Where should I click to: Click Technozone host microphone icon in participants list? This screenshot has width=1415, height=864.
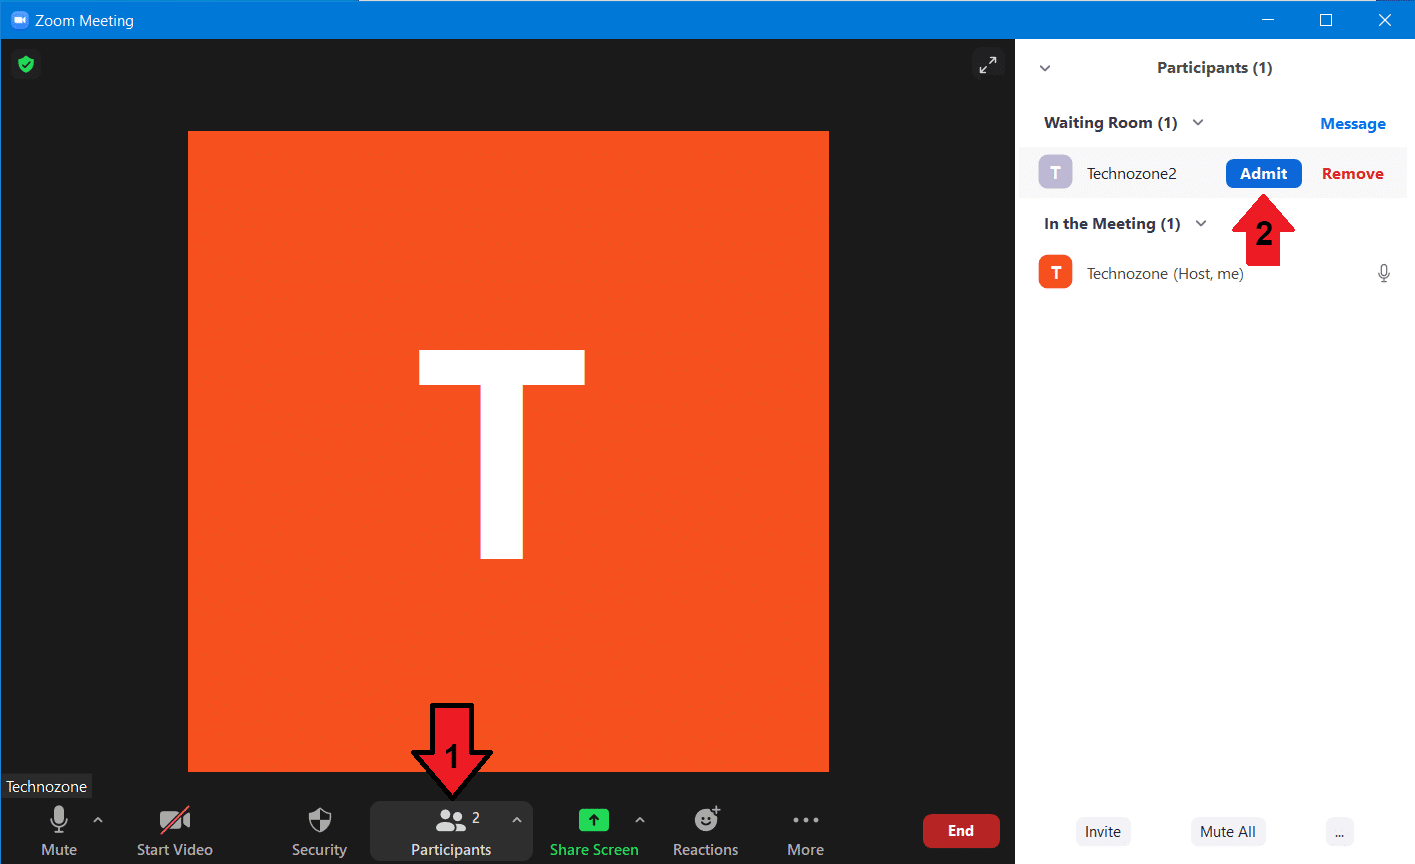click(x=1384, y=273)
